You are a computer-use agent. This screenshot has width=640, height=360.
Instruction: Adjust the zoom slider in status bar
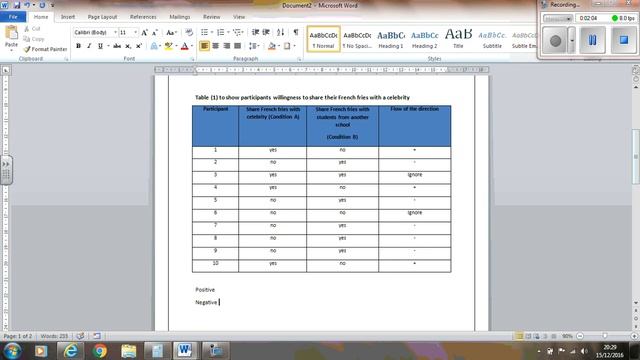click(605, 336)
